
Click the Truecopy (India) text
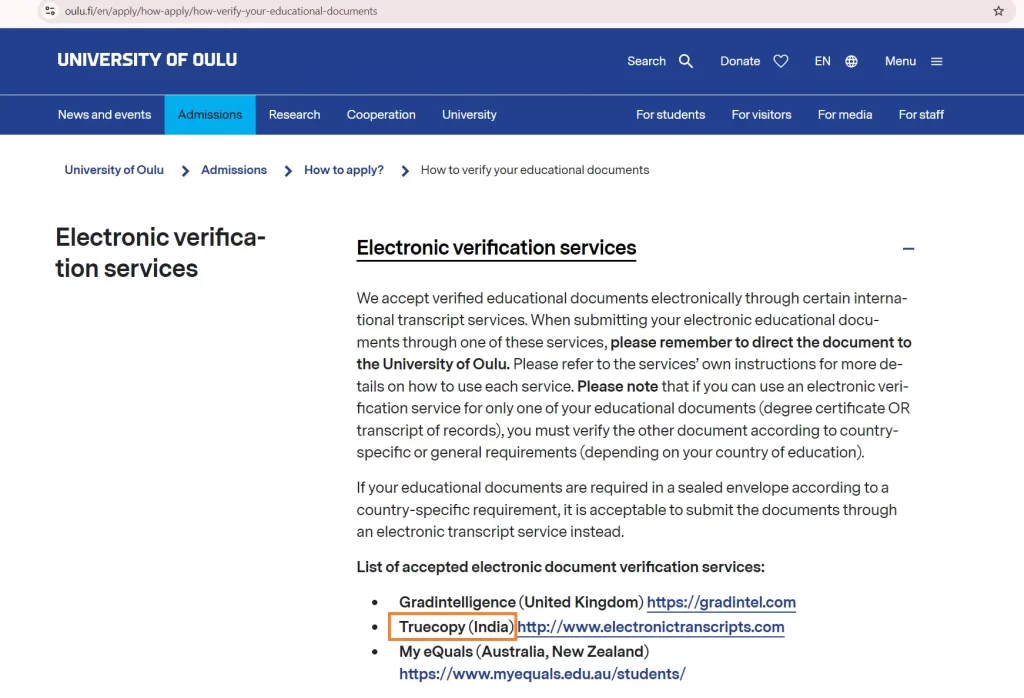(456, 627)
